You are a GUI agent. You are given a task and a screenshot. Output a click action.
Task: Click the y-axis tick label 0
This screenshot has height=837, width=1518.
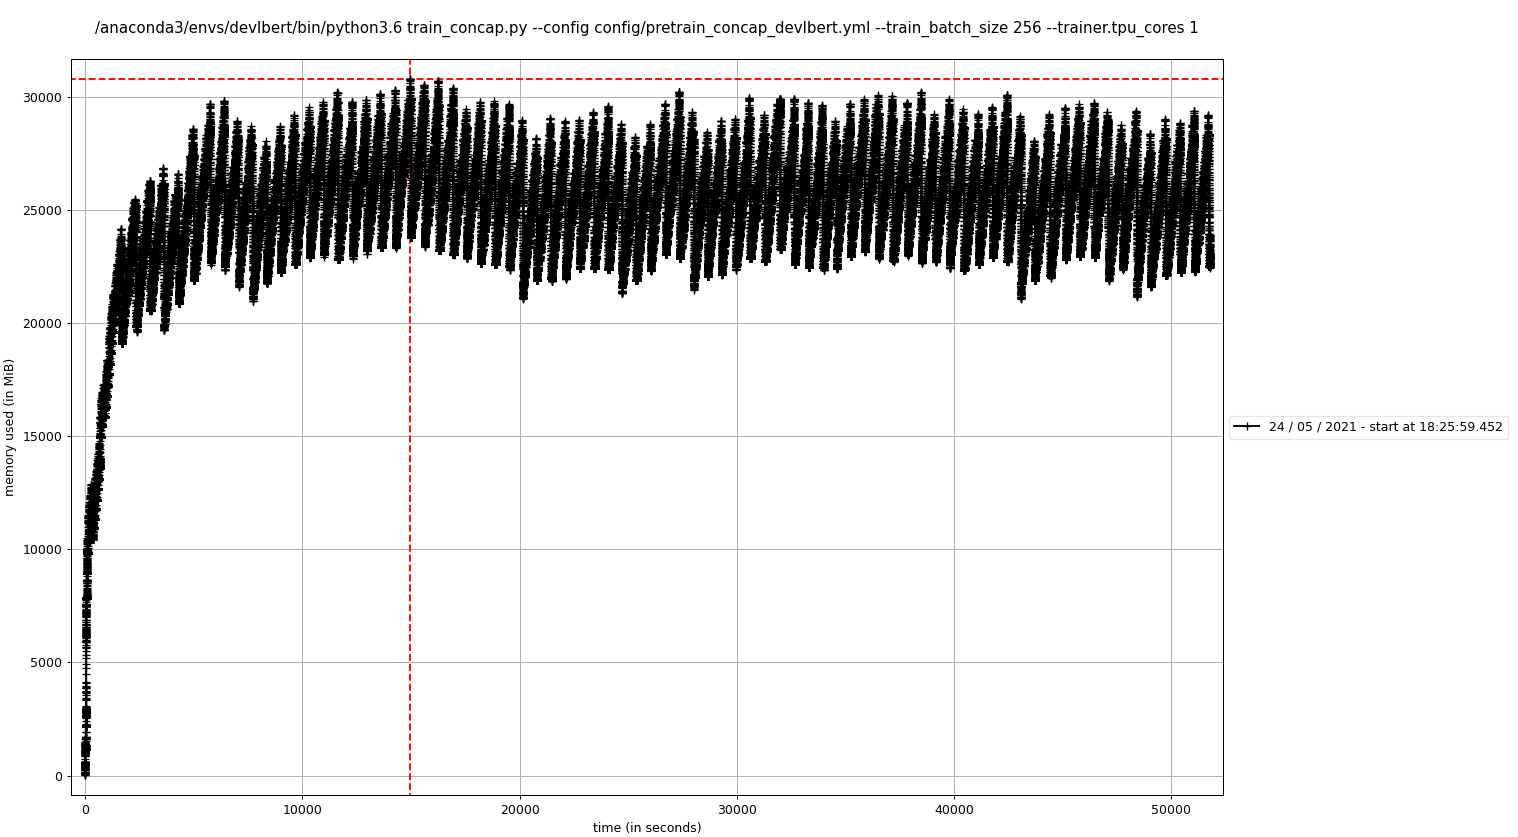58,776
